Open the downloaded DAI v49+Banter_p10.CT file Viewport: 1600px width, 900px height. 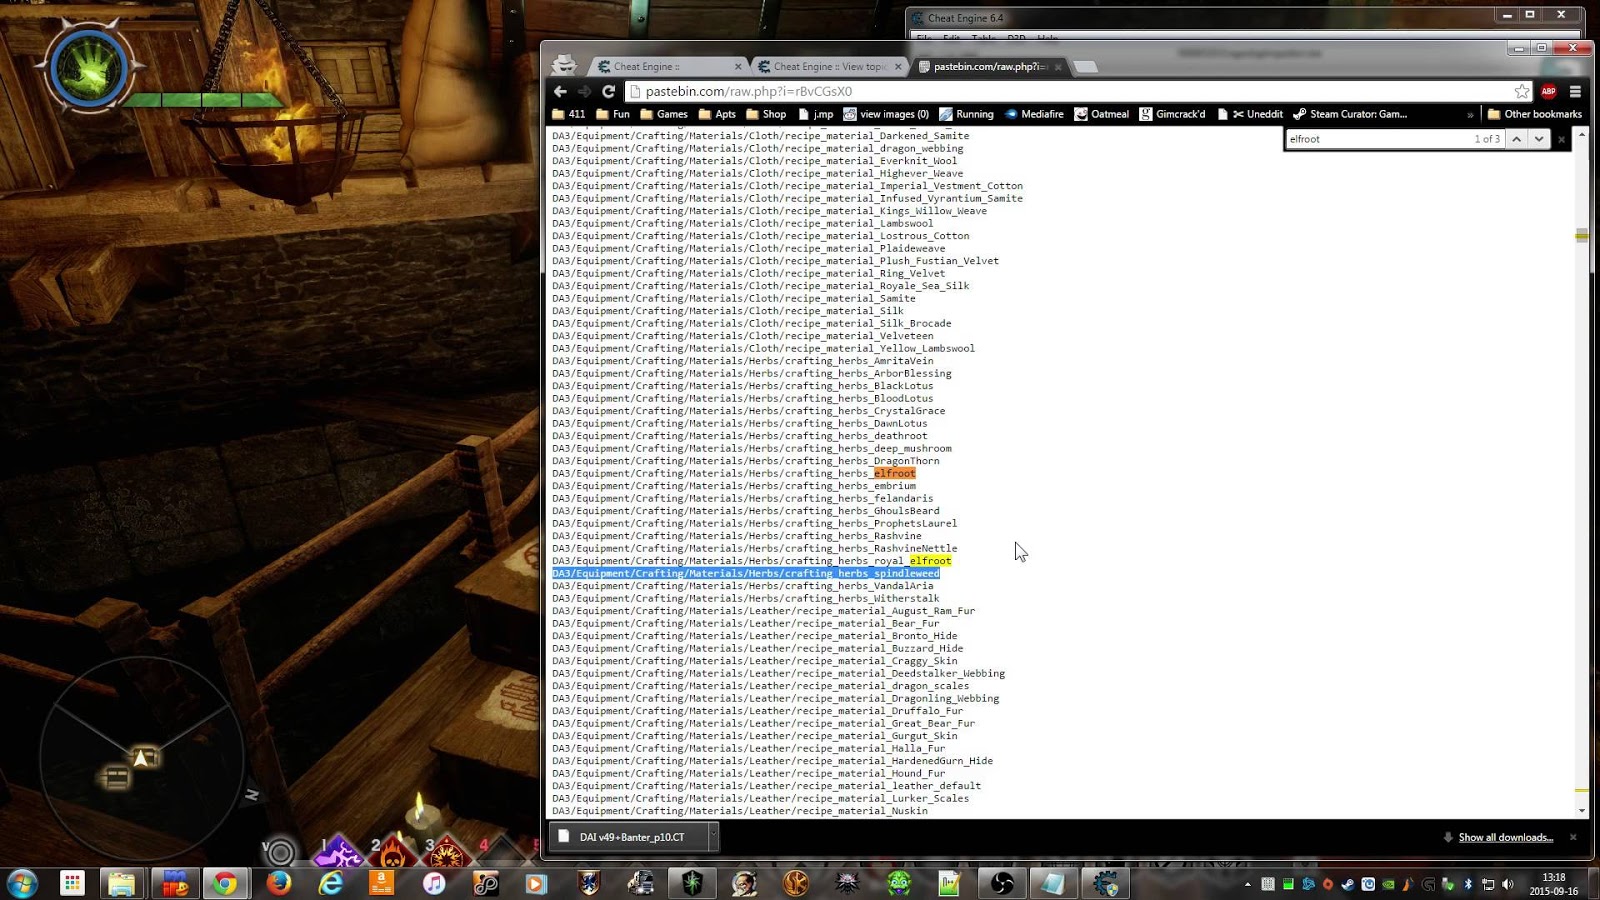pyautogui.click(x=628, y=837)
